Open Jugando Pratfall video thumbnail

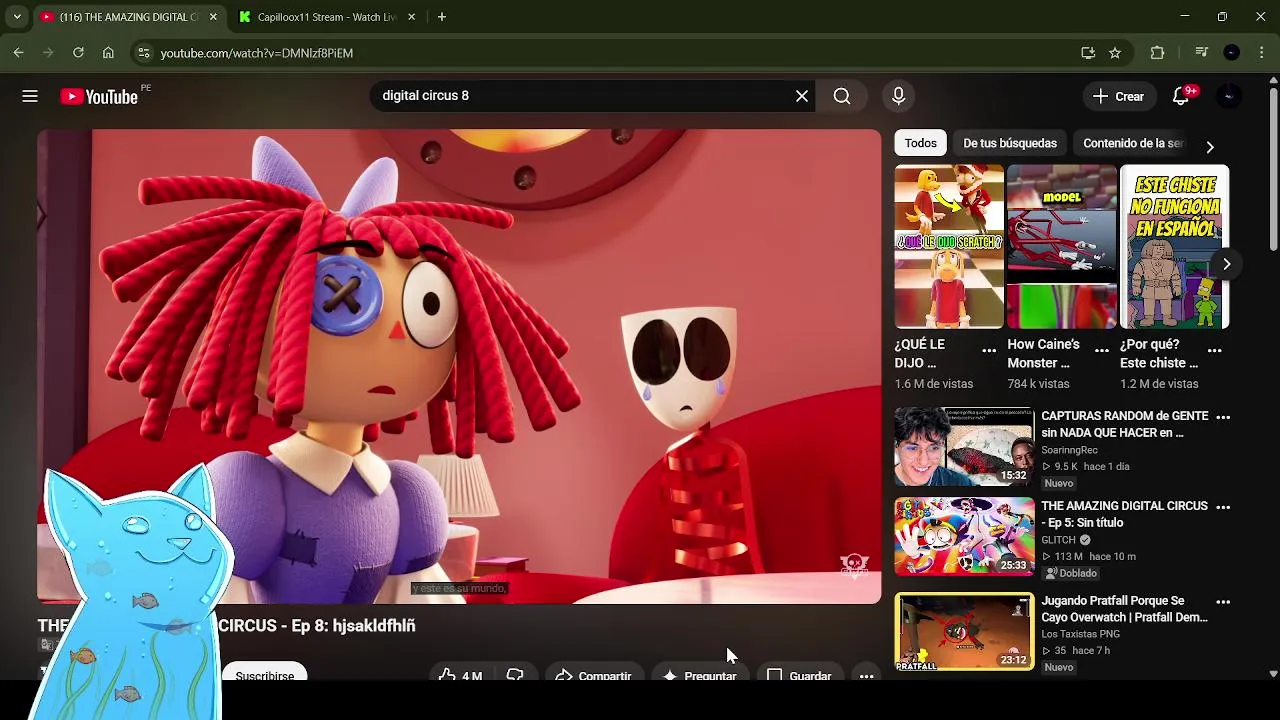coord(964,631)
